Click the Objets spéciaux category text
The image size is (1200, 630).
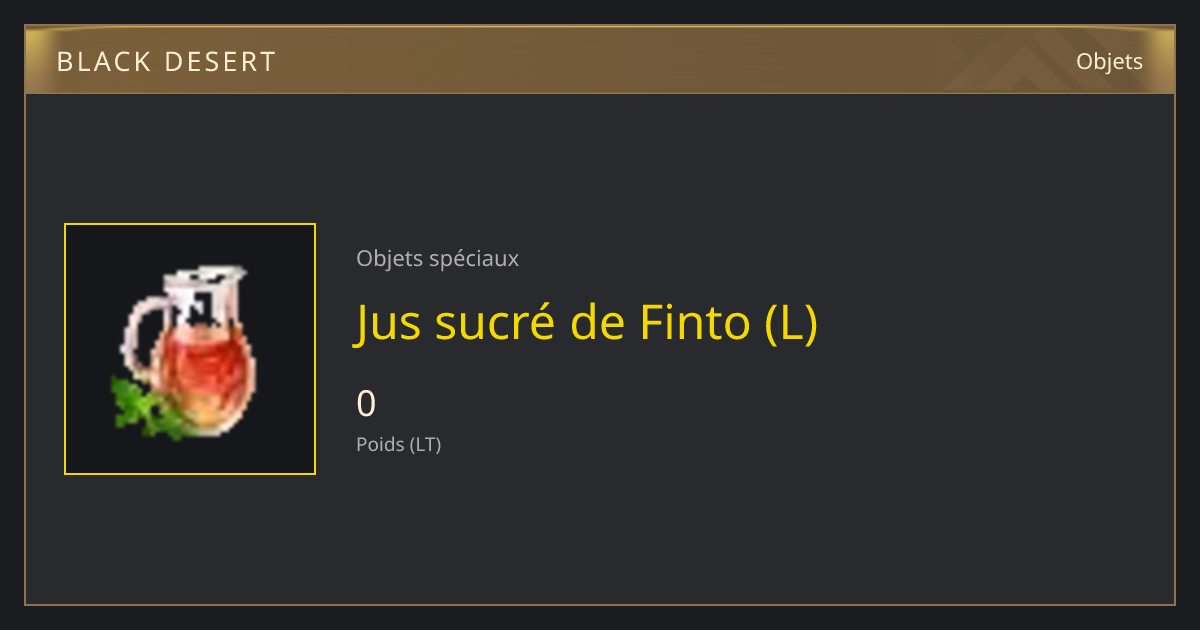pos(437,258)
